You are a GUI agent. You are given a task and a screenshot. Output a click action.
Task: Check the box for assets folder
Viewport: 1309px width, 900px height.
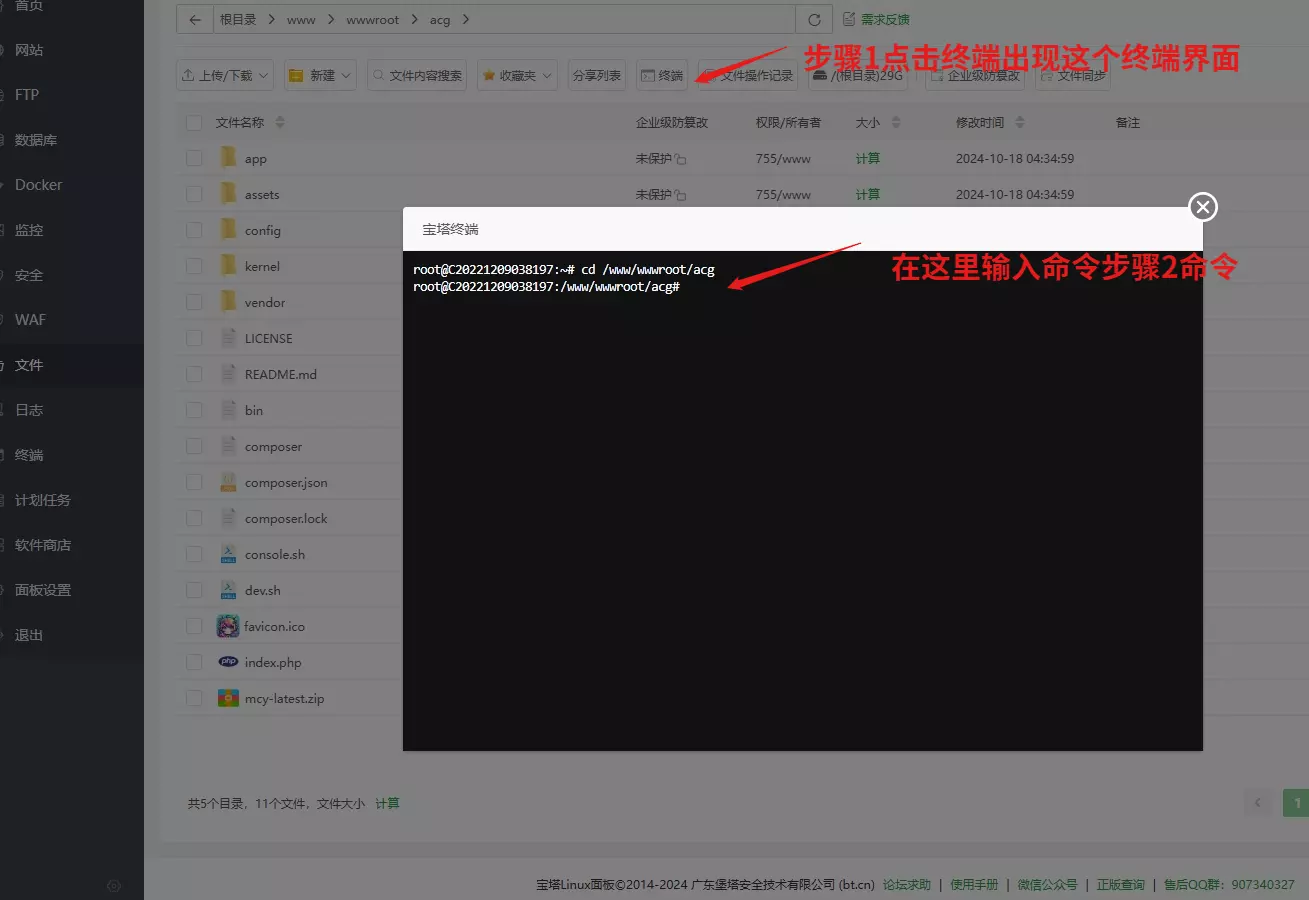(194, 194)
